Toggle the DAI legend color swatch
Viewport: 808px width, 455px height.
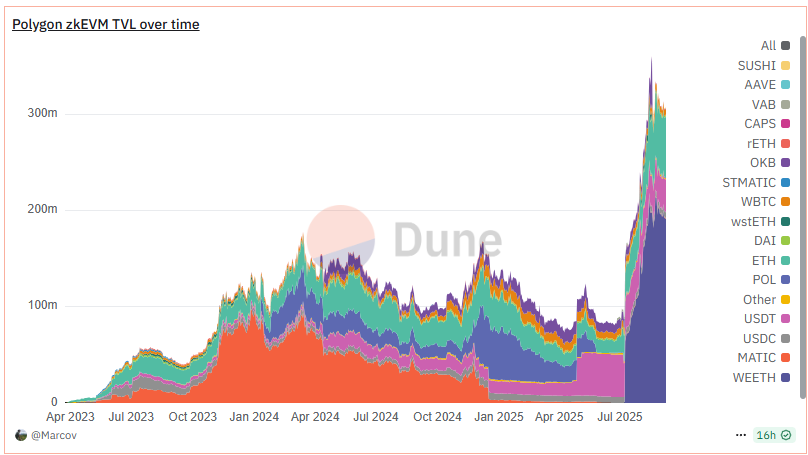(x=785, y=241)
